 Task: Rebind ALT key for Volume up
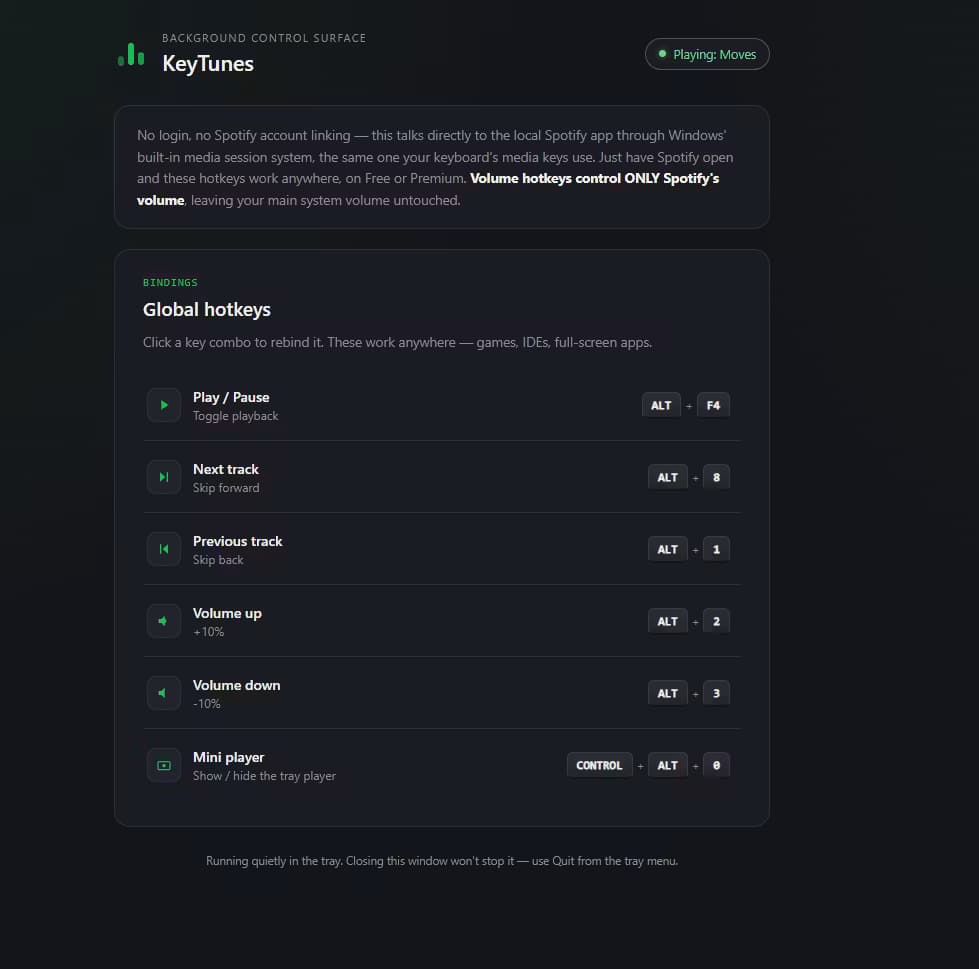667,621
